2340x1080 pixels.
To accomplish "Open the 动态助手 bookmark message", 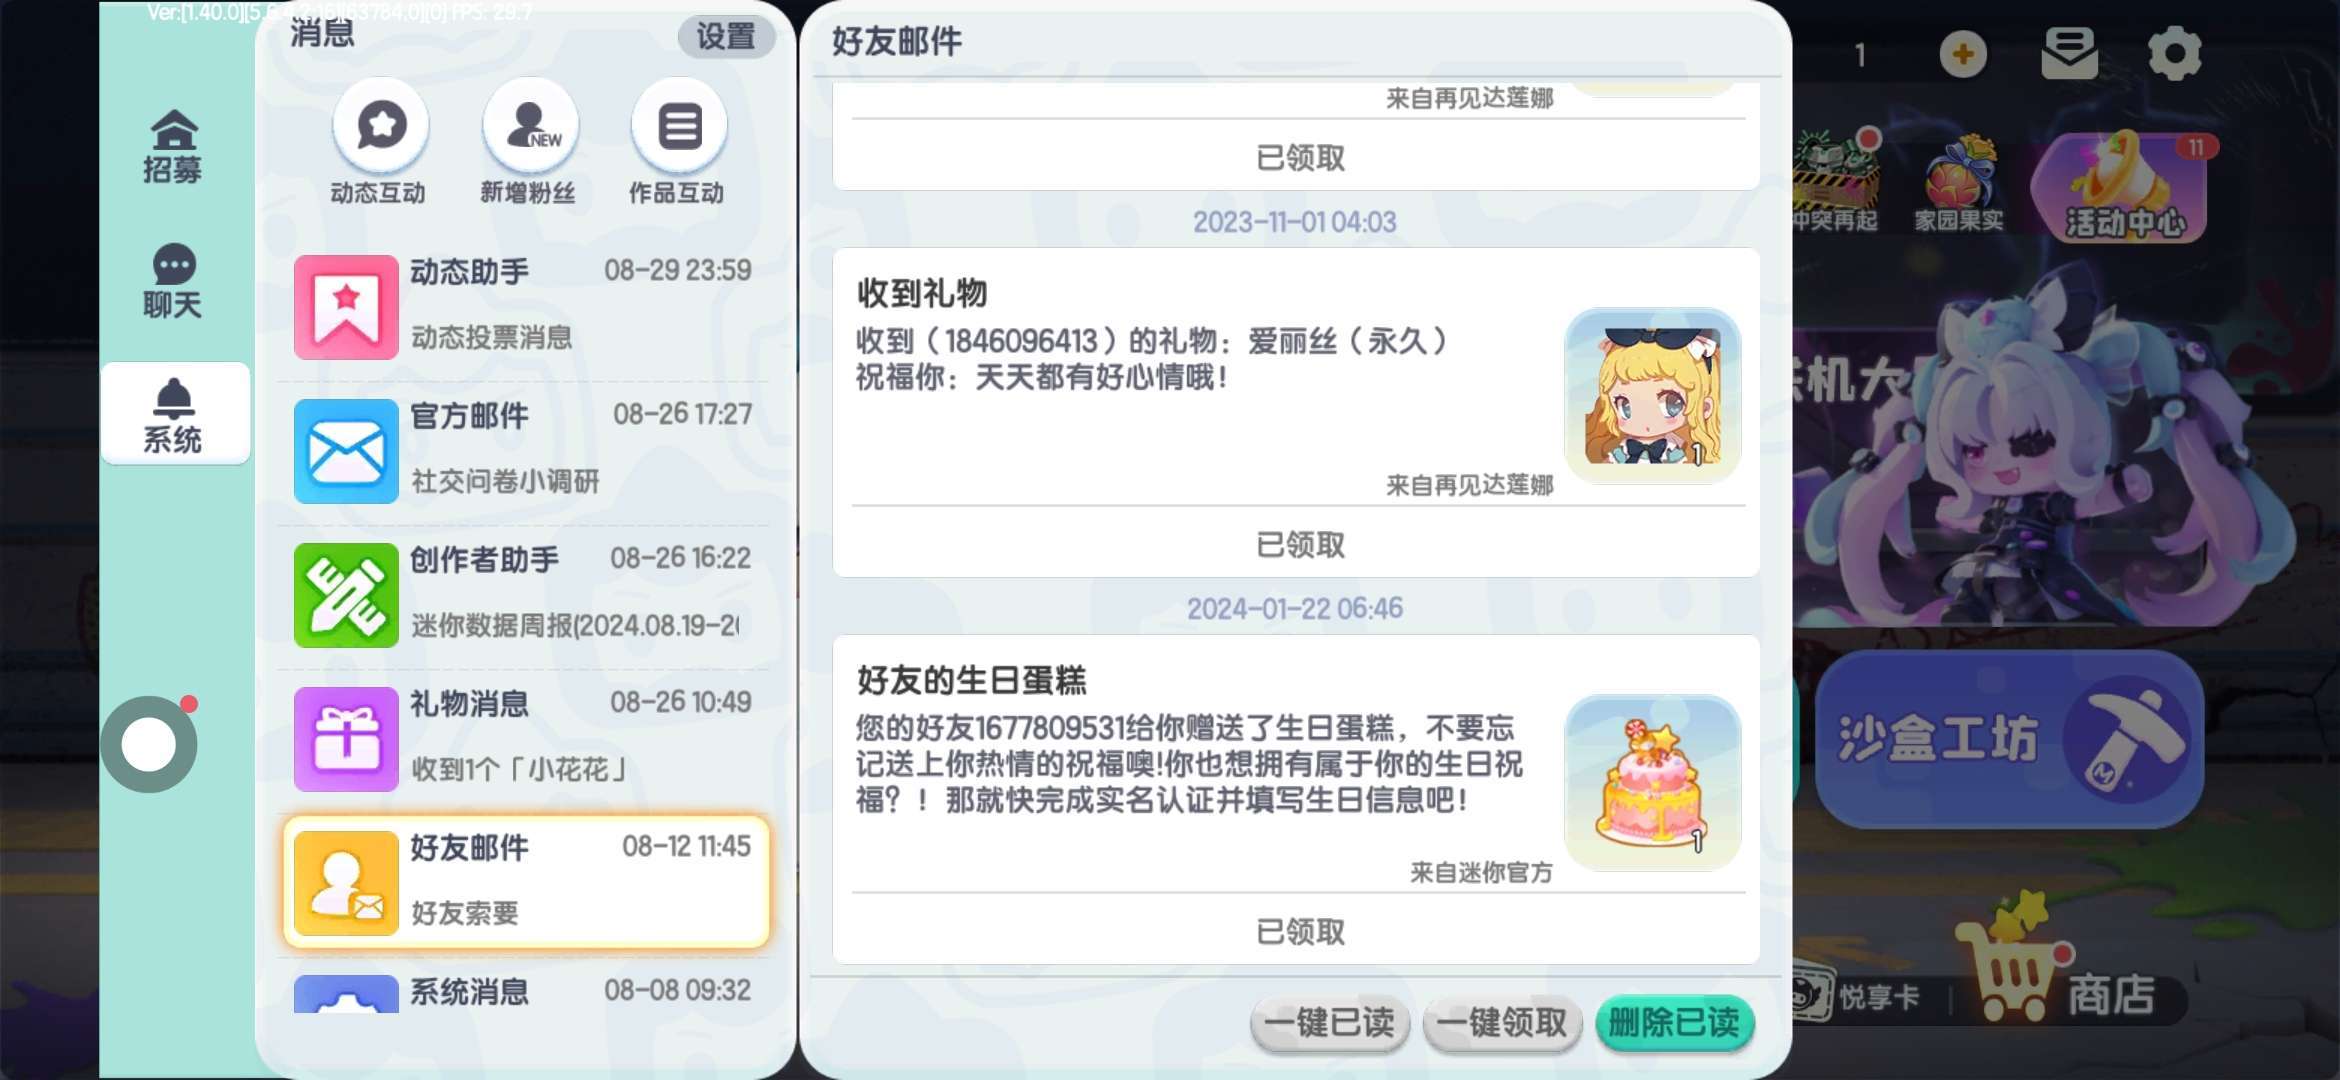I will point(526,306).
